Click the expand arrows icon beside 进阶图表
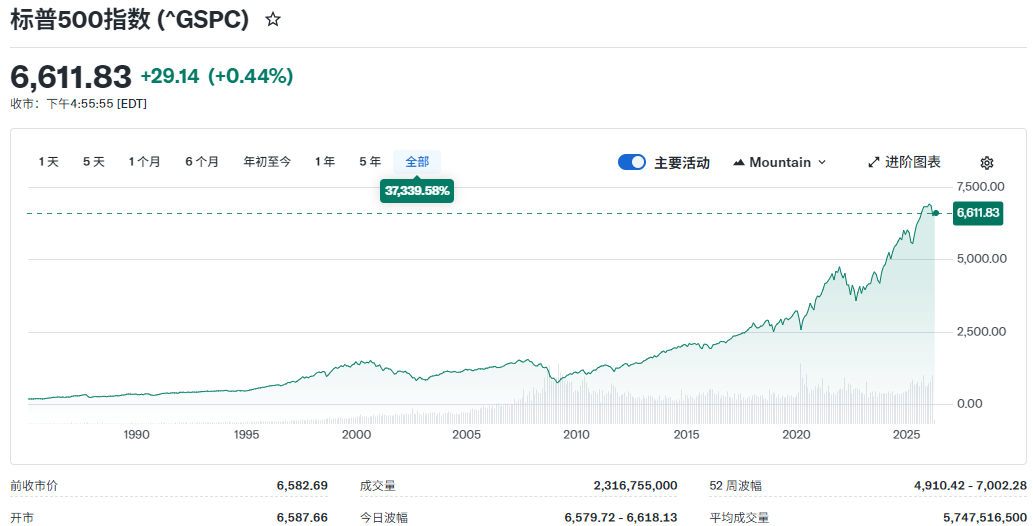Viewport: 1033px width, 526px height. (874, 162)
